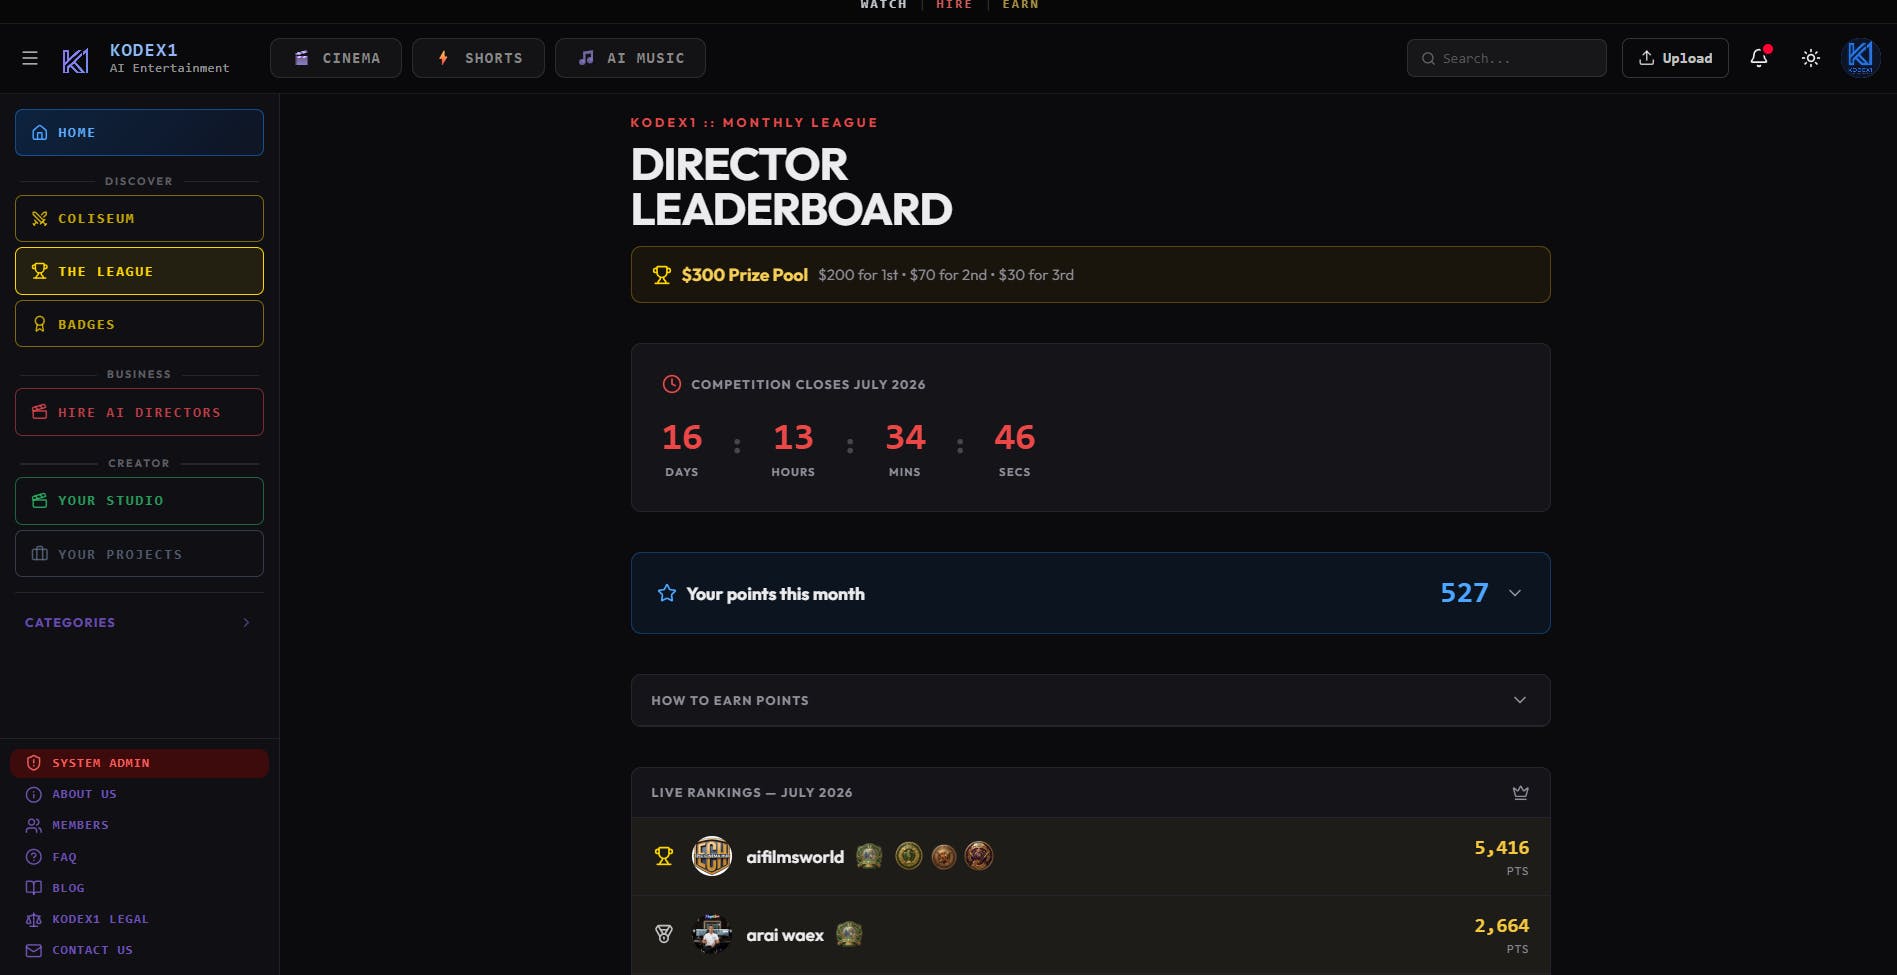Click the KODEX1 logo icon
1897x975 pixels.
click(x=76, y=60)
